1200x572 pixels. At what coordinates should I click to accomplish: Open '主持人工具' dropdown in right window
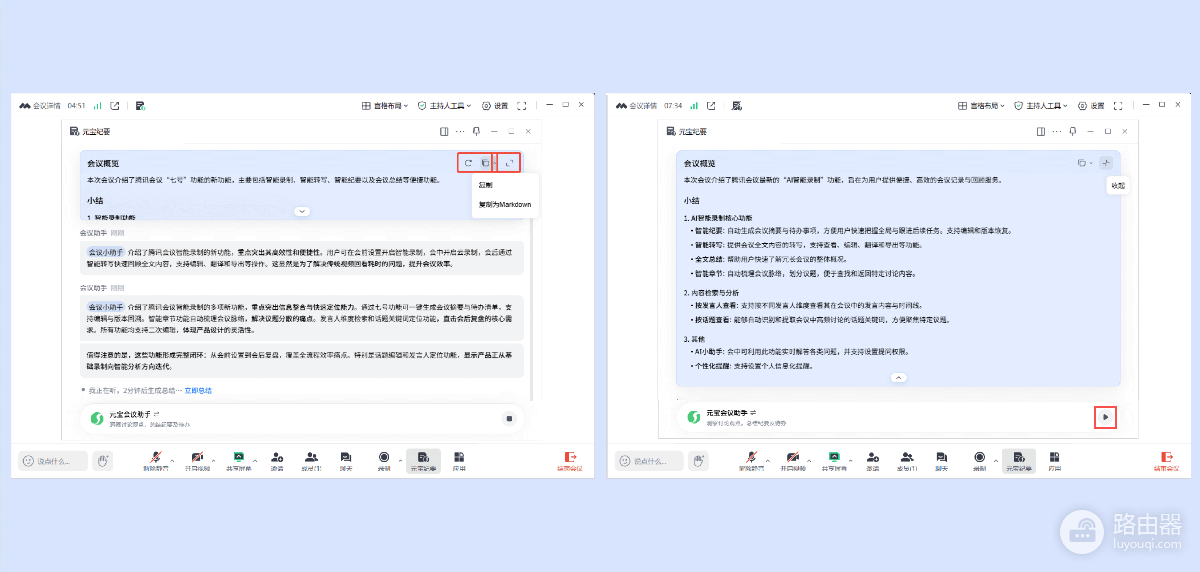1041,105
